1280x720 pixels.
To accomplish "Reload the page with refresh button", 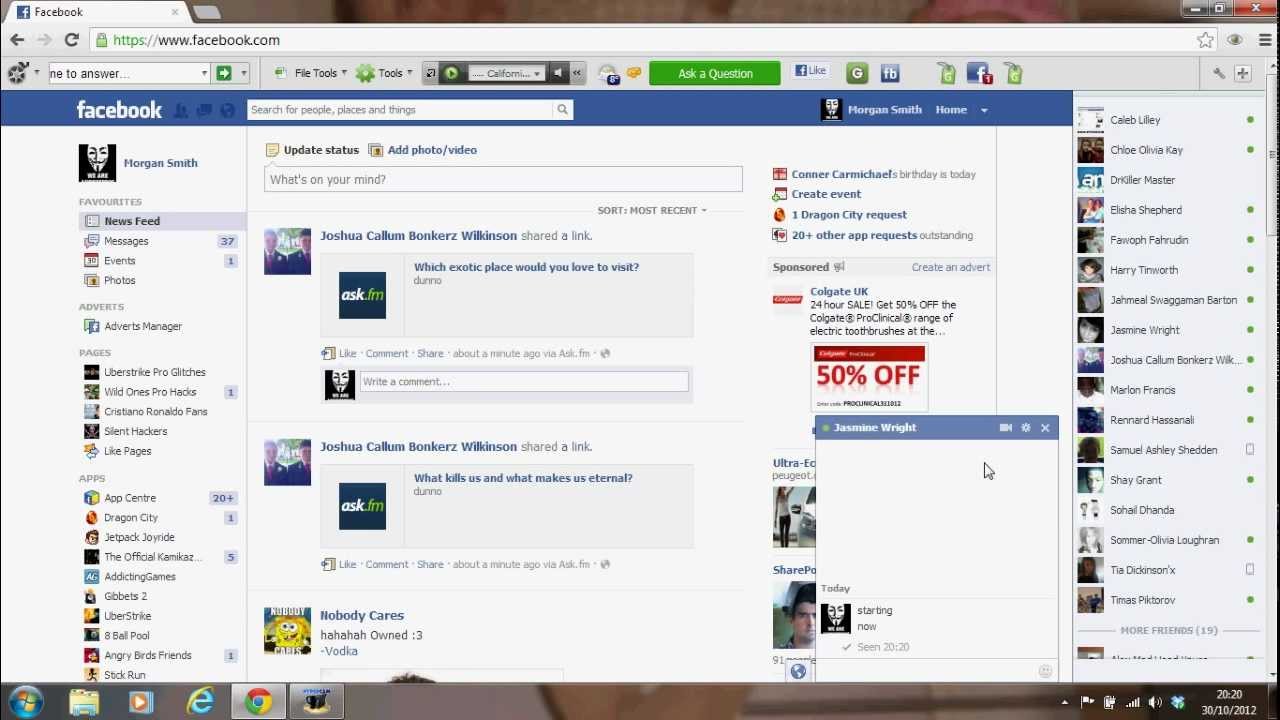I will [x=71, y=40].
